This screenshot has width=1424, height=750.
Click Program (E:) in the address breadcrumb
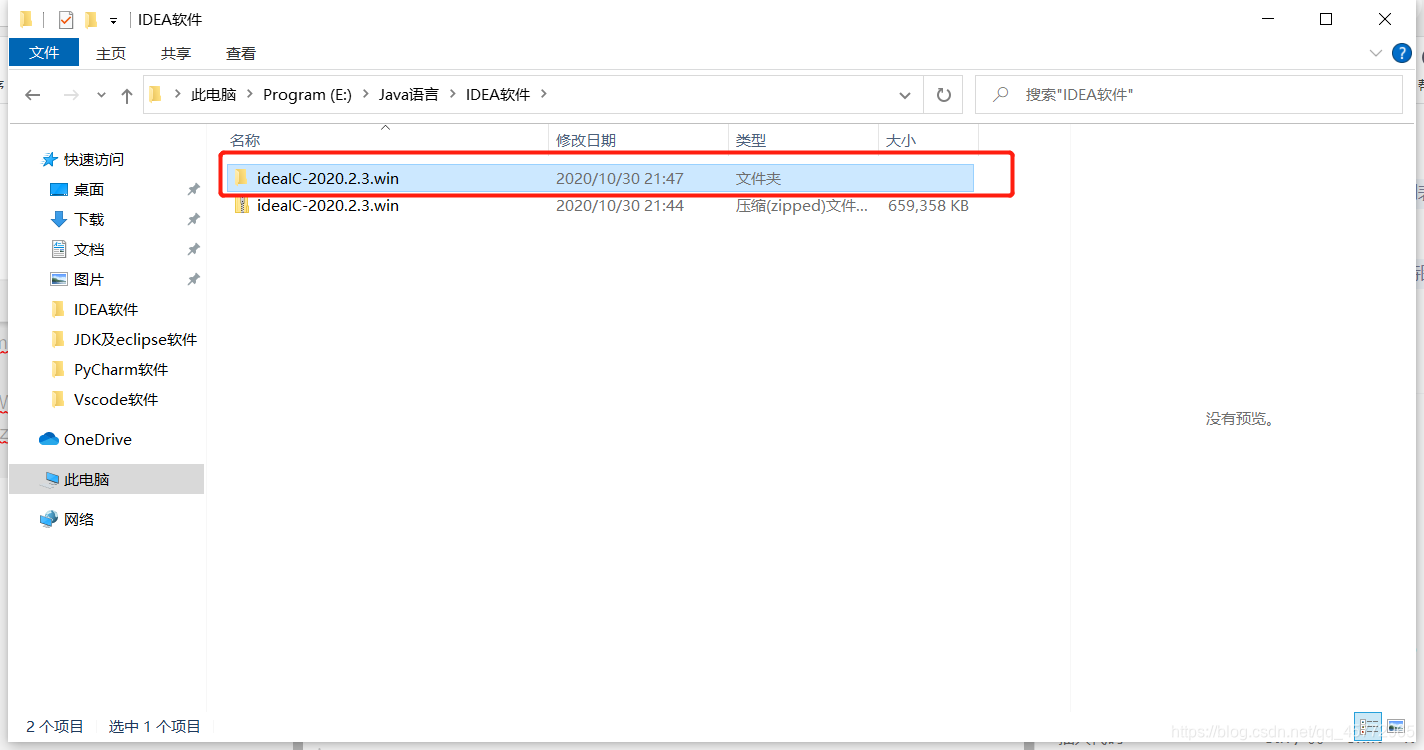307,94
